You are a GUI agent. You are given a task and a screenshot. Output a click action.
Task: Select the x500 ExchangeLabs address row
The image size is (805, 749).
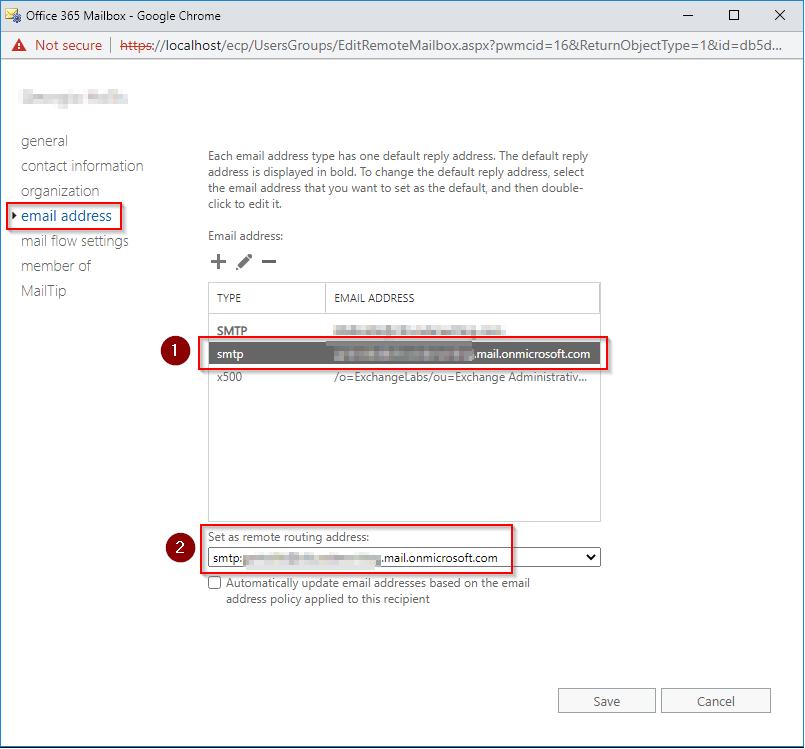pos(404,377)
